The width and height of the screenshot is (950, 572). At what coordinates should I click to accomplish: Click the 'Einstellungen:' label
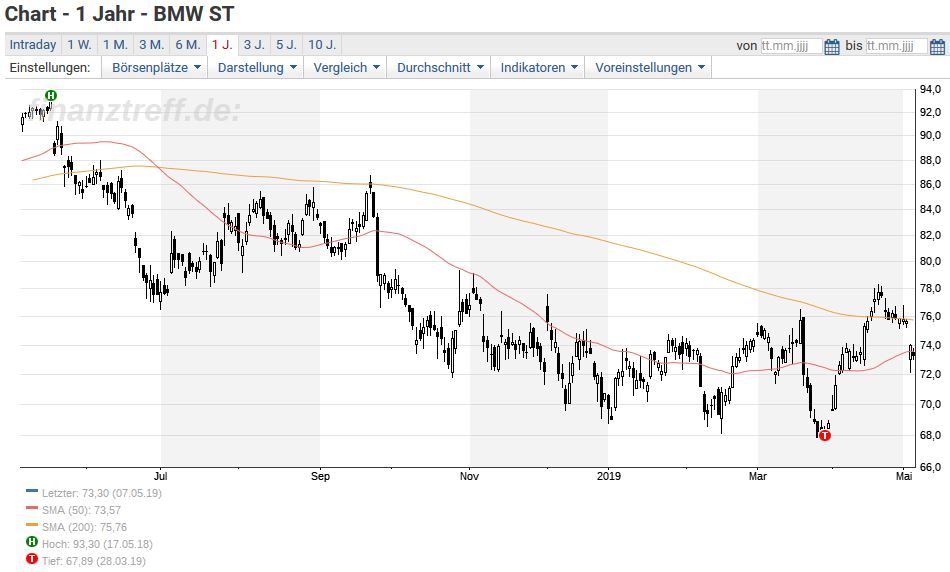pyautogui.click(x=50, y=67)
